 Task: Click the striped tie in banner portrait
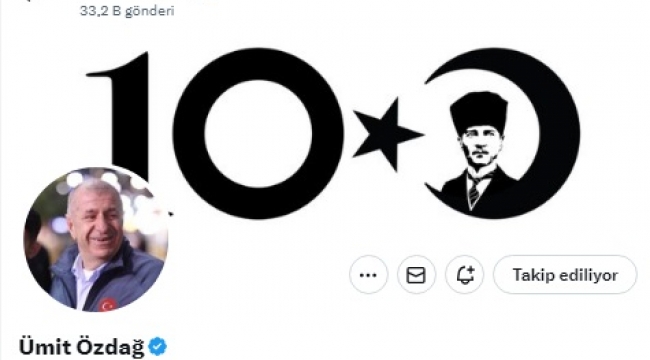(x=474, y=192)
